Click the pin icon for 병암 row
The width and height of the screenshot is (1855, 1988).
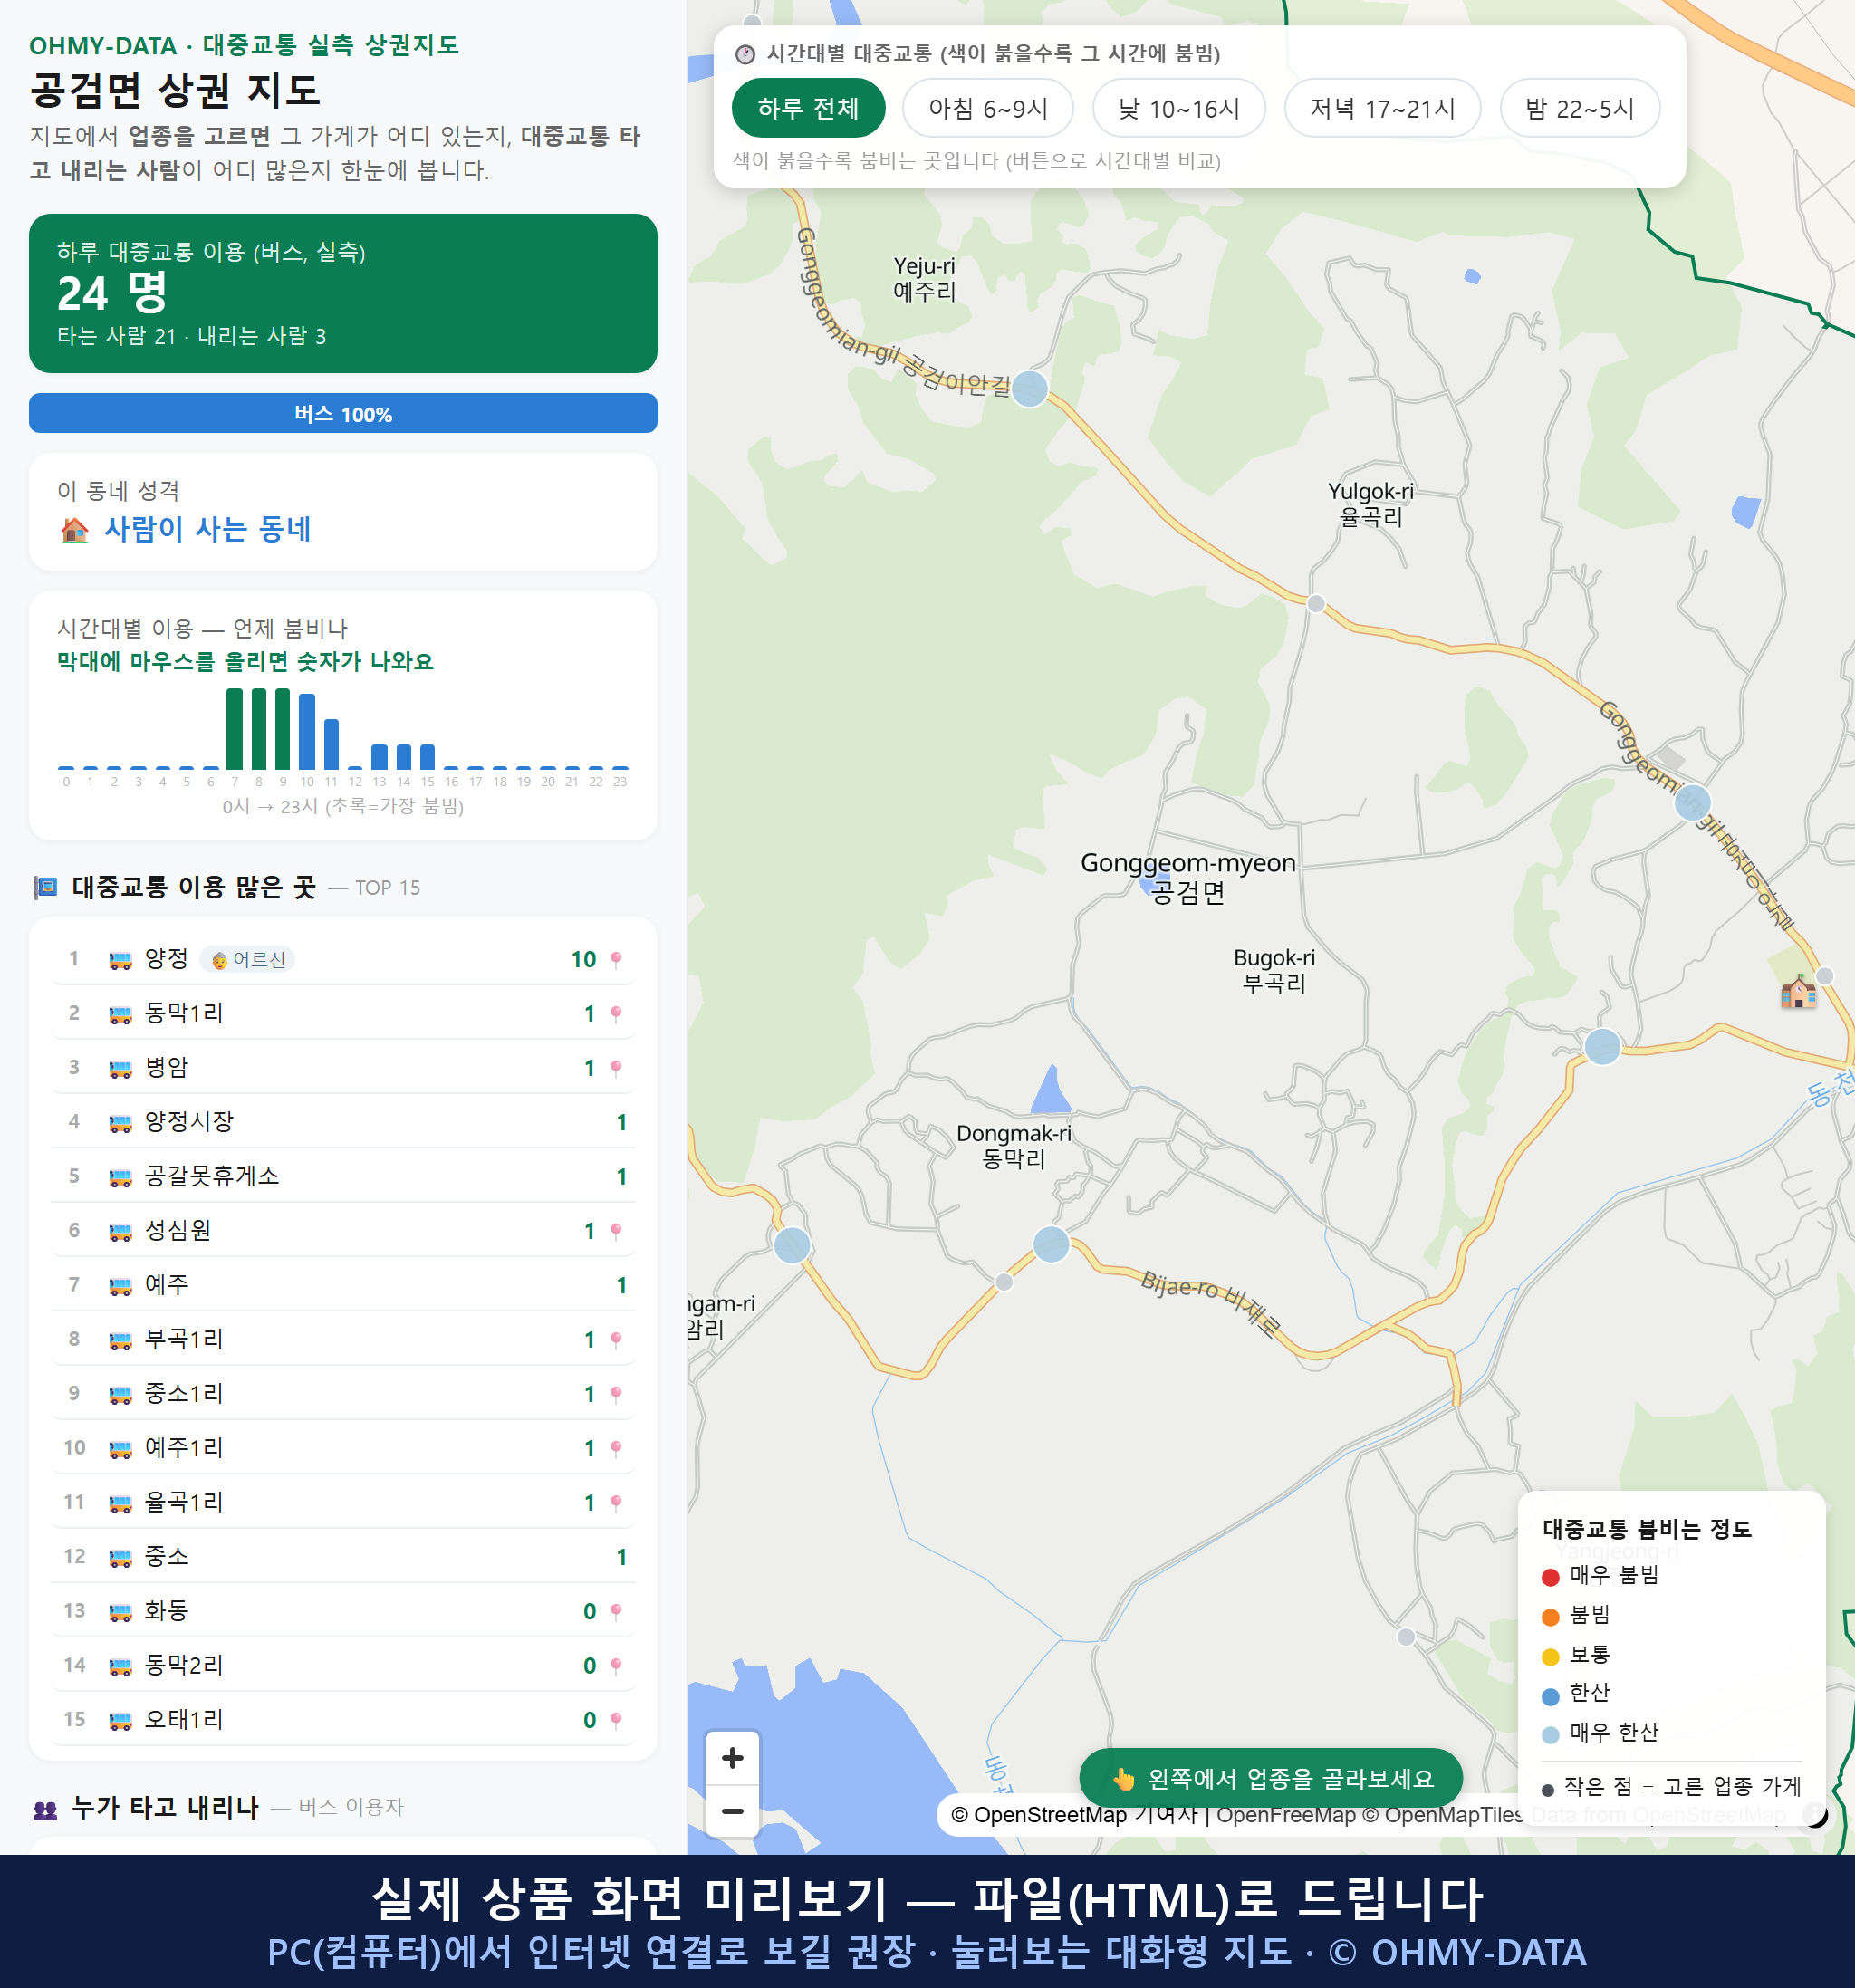[x=616, y=1068]
